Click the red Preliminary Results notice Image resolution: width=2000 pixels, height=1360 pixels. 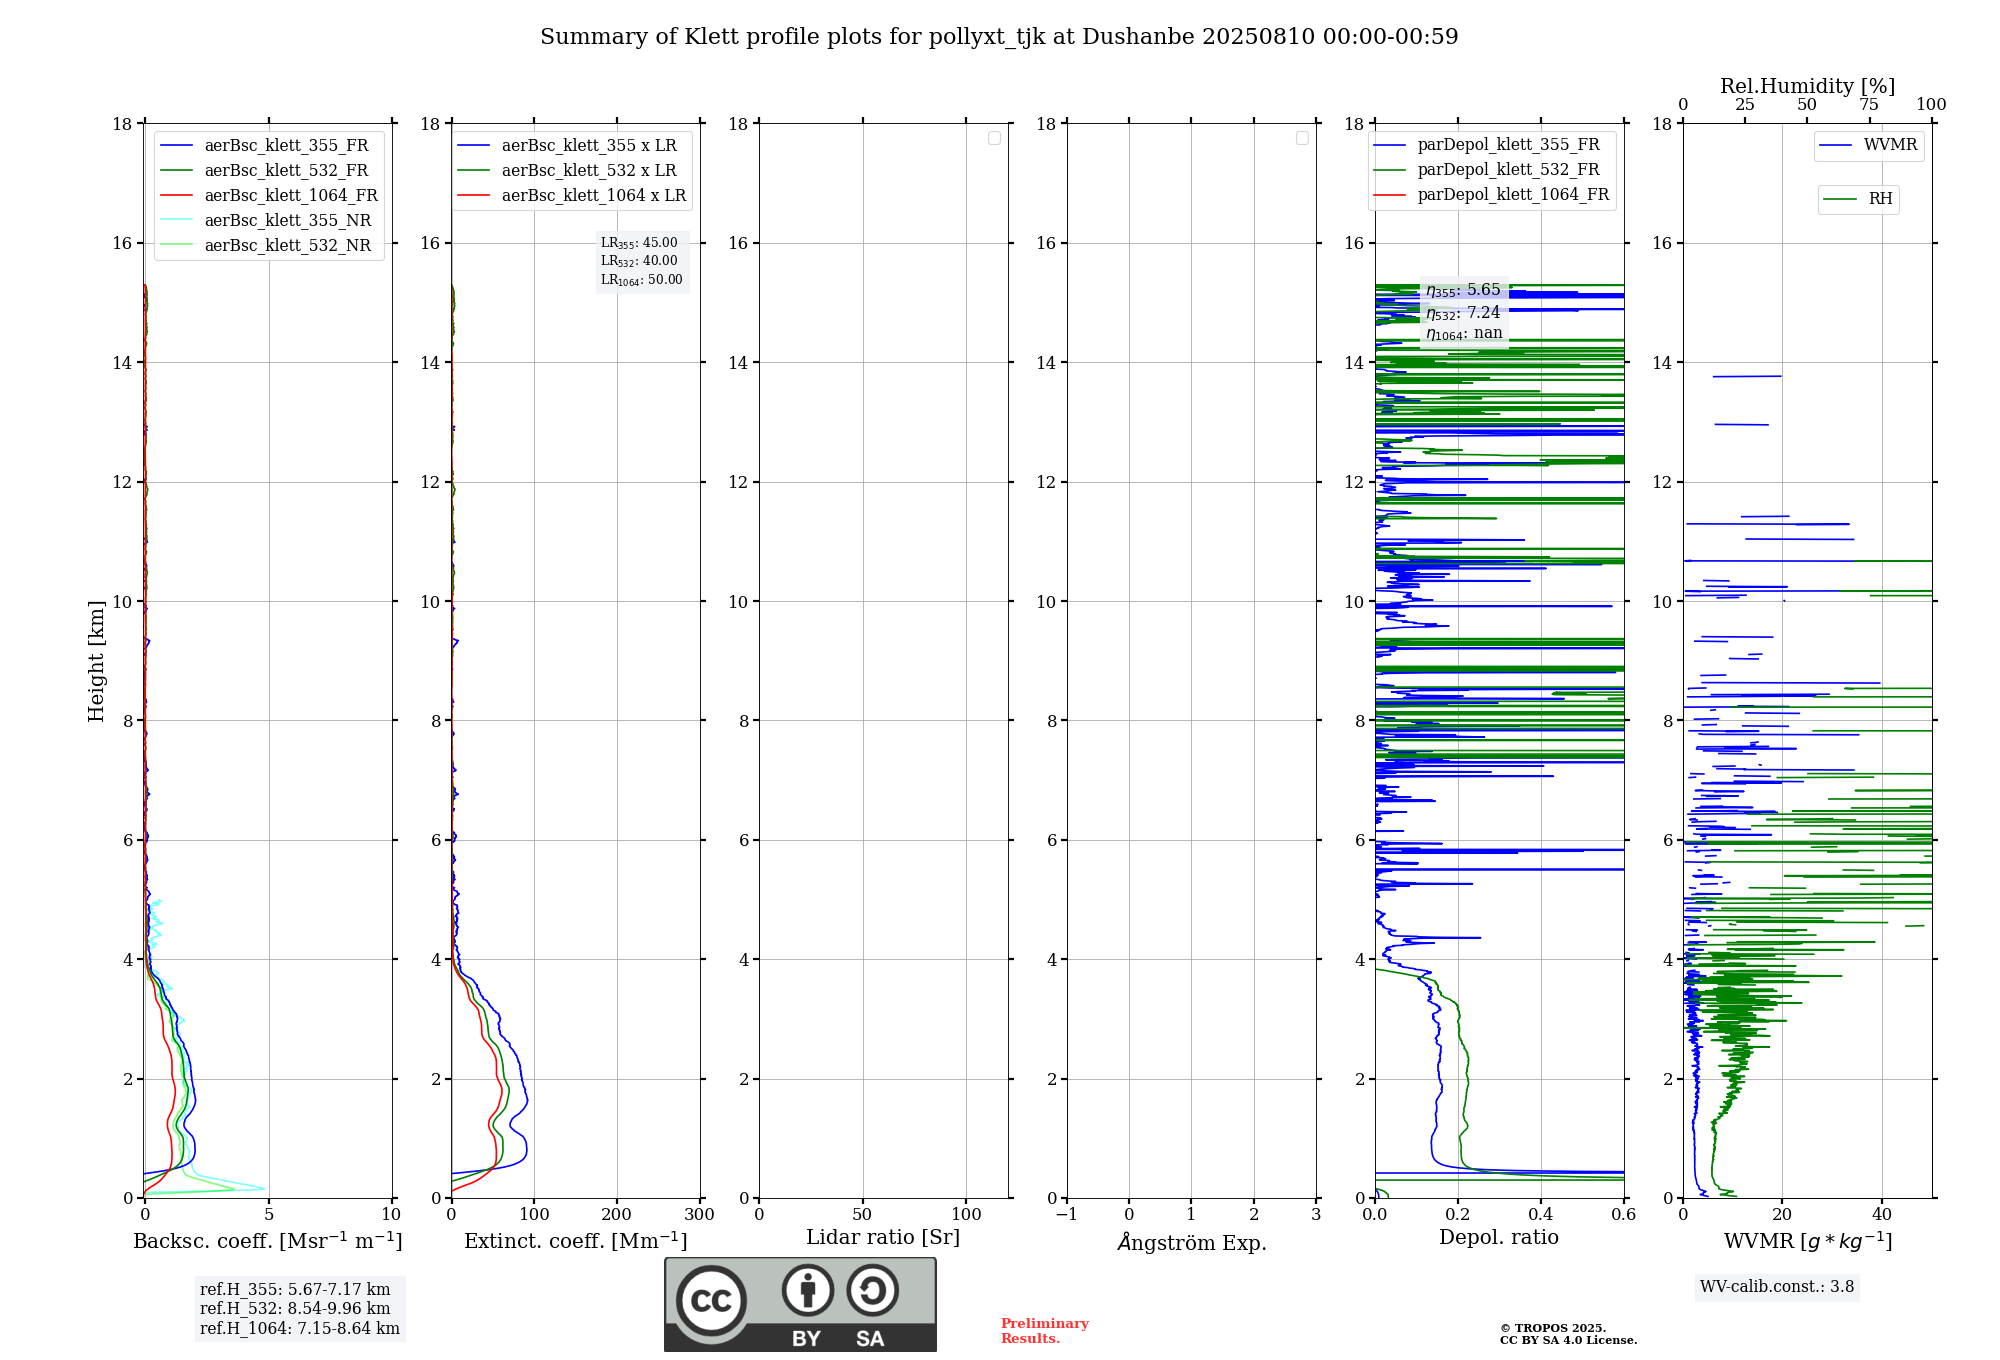(1045, 1331)
